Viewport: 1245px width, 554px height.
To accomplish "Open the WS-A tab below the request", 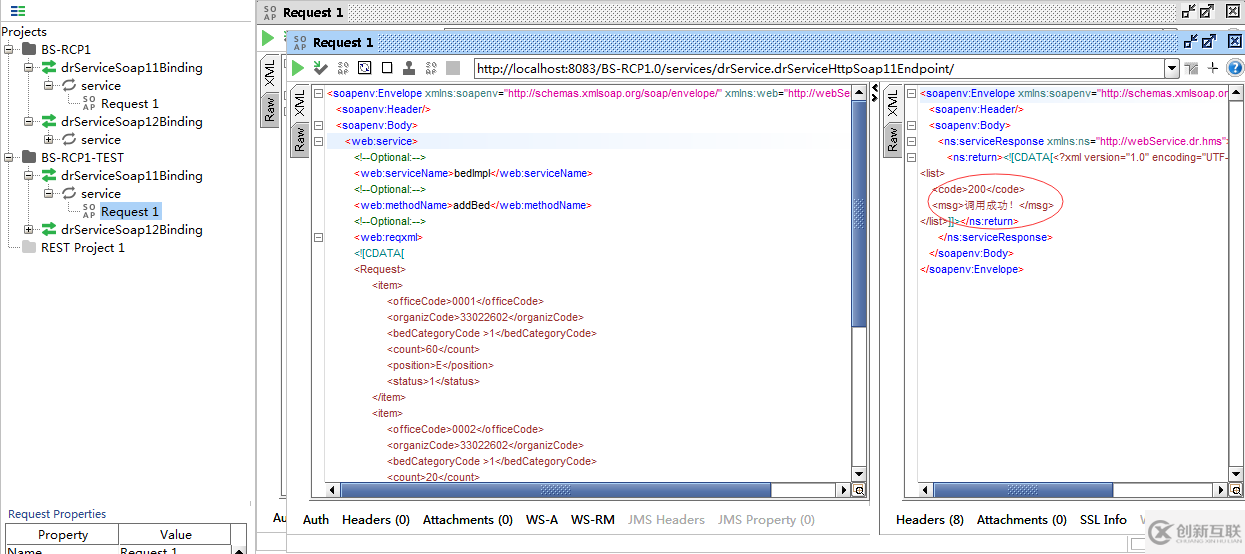I will coord(541,519).
